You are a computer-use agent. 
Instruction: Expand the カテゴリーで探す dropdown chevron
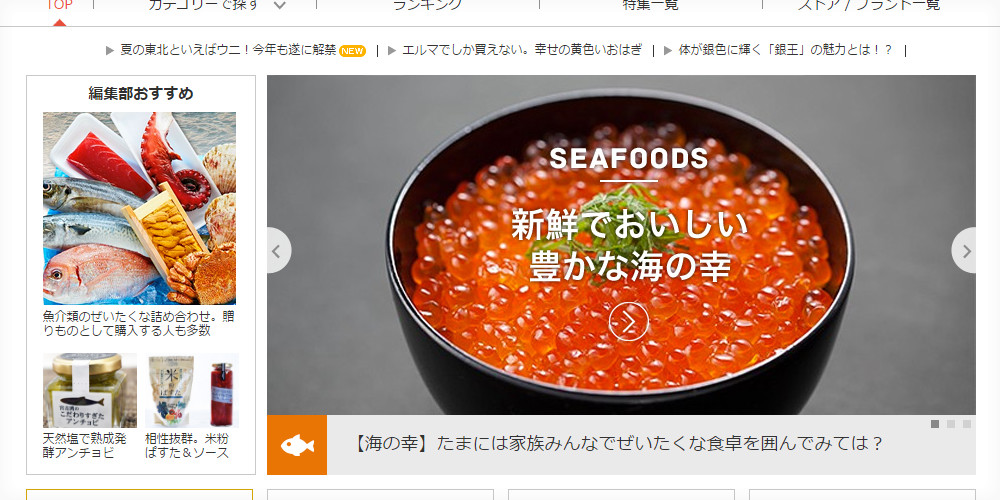[x=279, y=6]
